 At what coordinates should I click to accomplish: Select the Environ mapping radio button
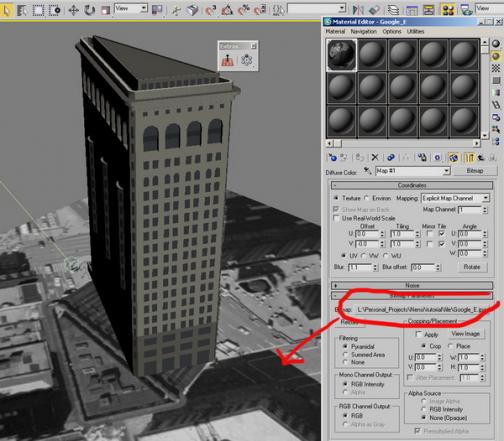367,198
